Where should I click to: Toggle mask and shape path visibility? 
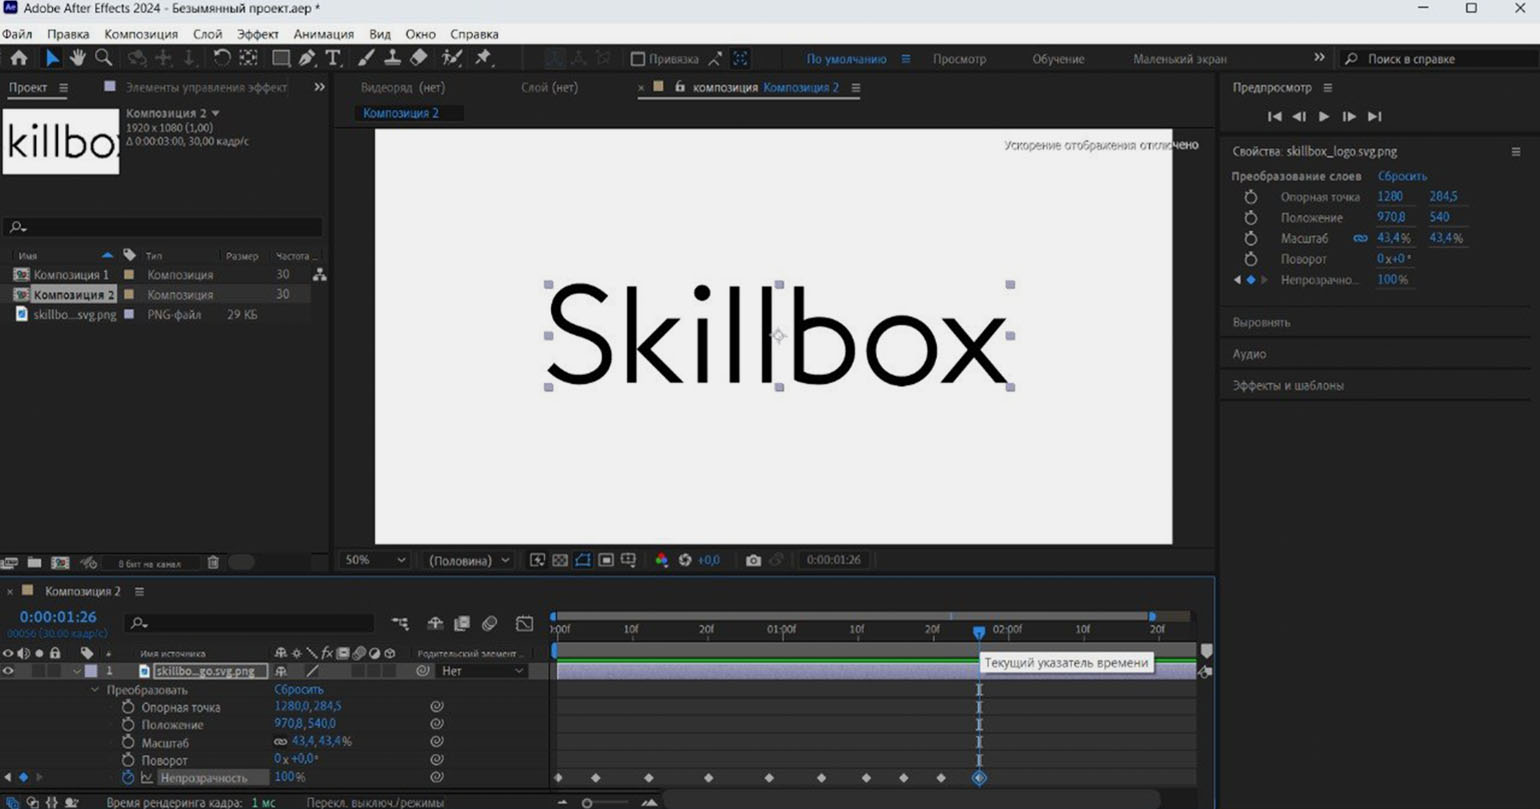[x=583, y=560]
